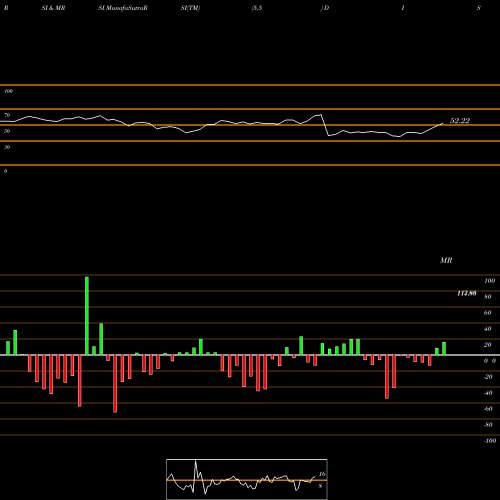
Task: Click the 'SI & MR' header text
Action: click(x=53, y=8)
